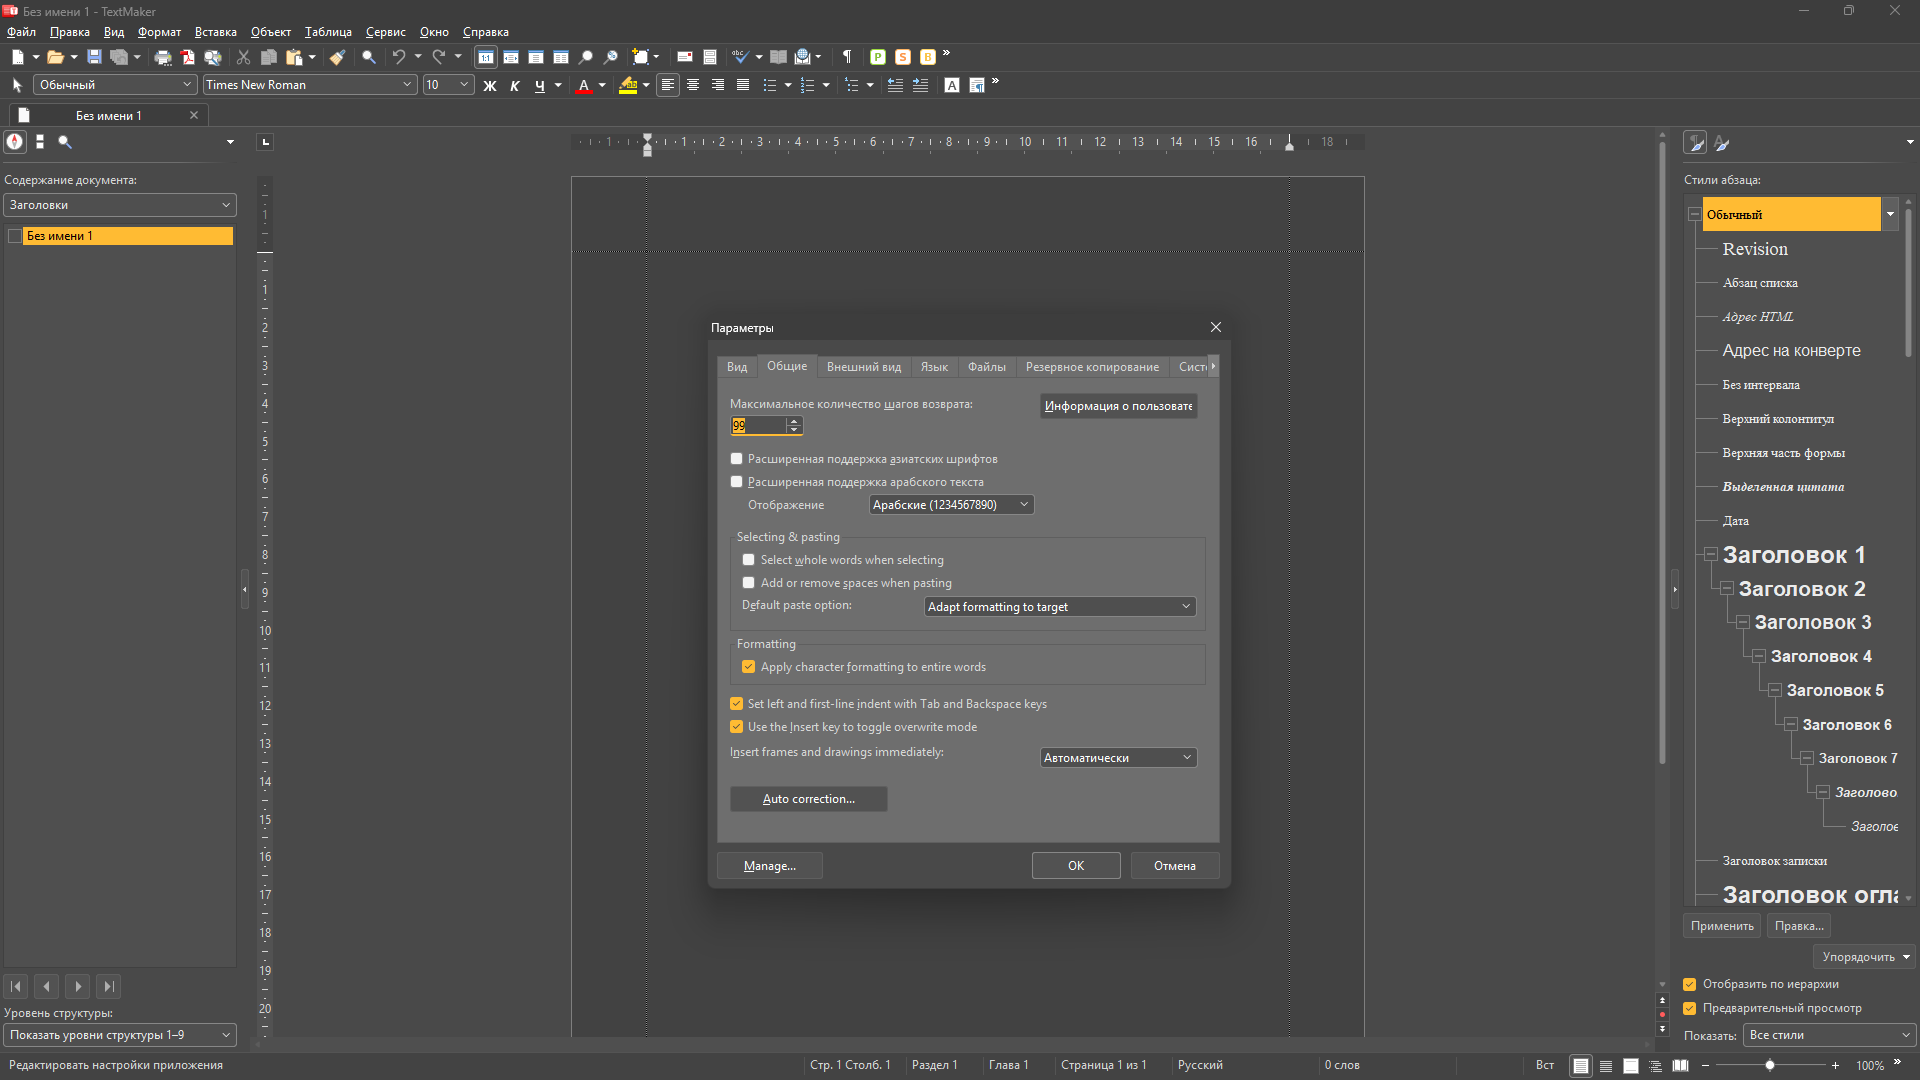Center align text icon
This screenshot has width=1920, height=1080.
click(693, 85)
